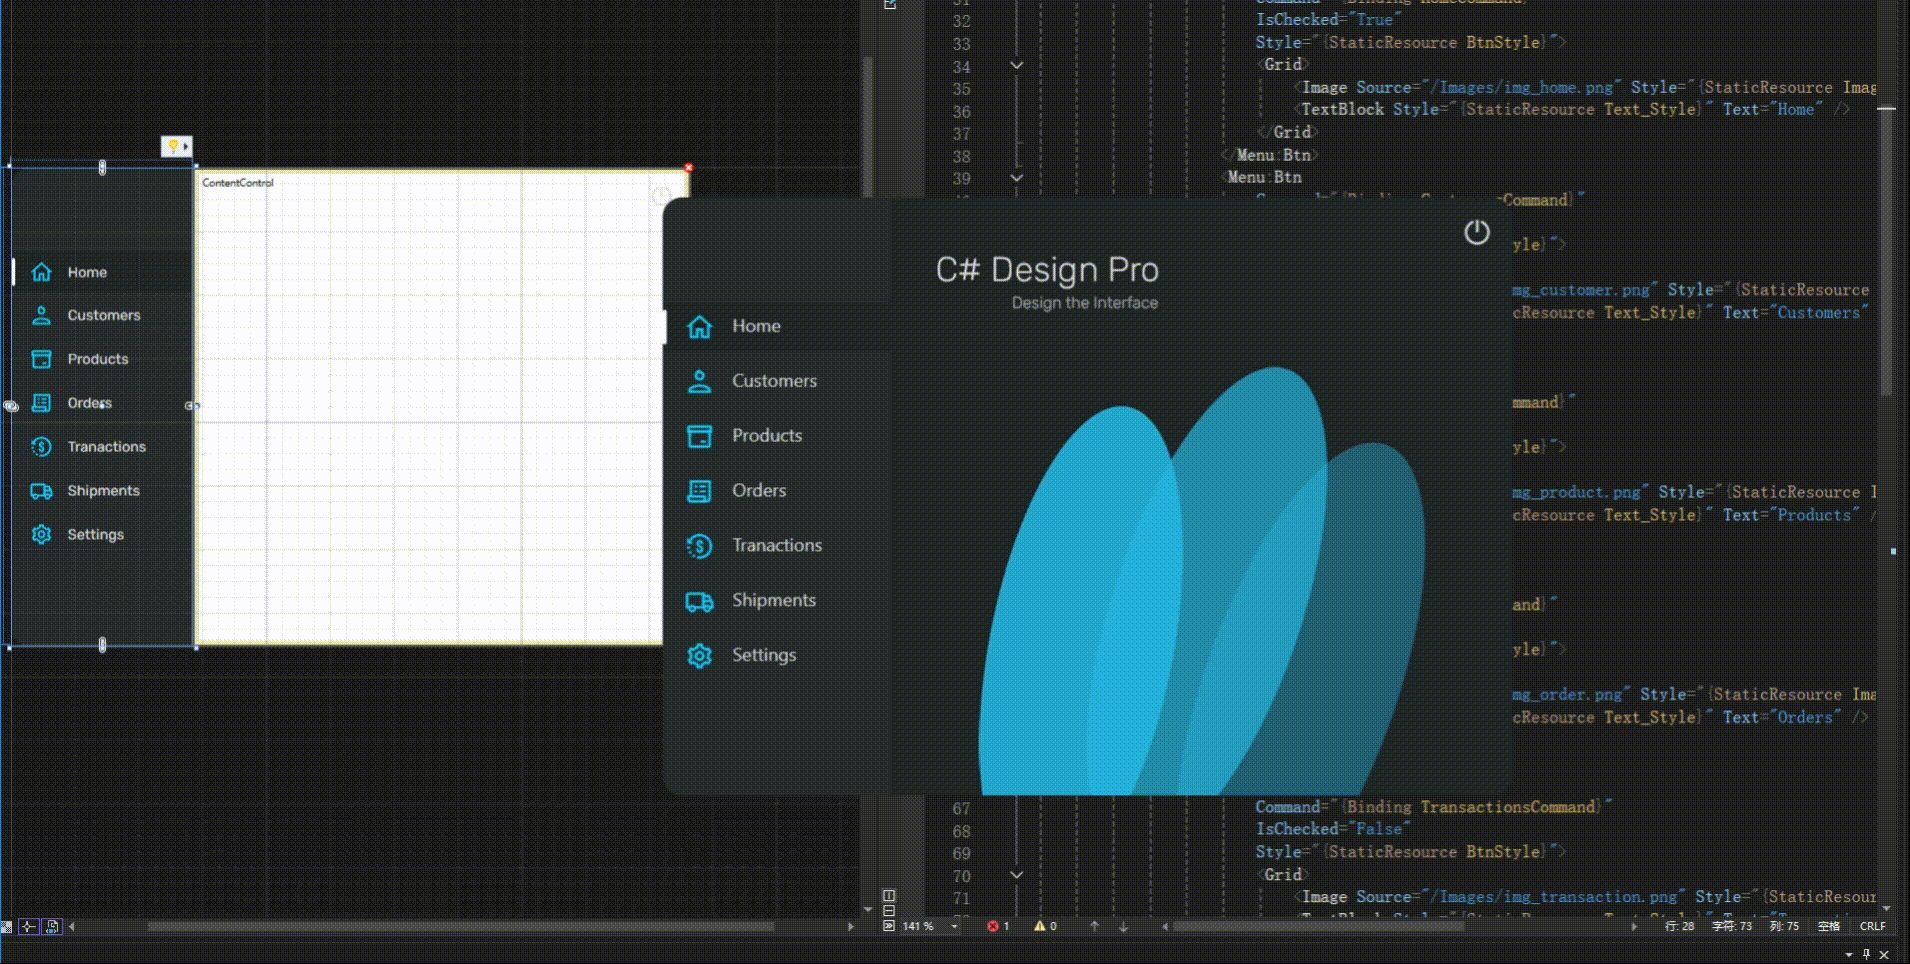Click designer scrollbar left arrow
1910x964 pixels.
point(72,927)
